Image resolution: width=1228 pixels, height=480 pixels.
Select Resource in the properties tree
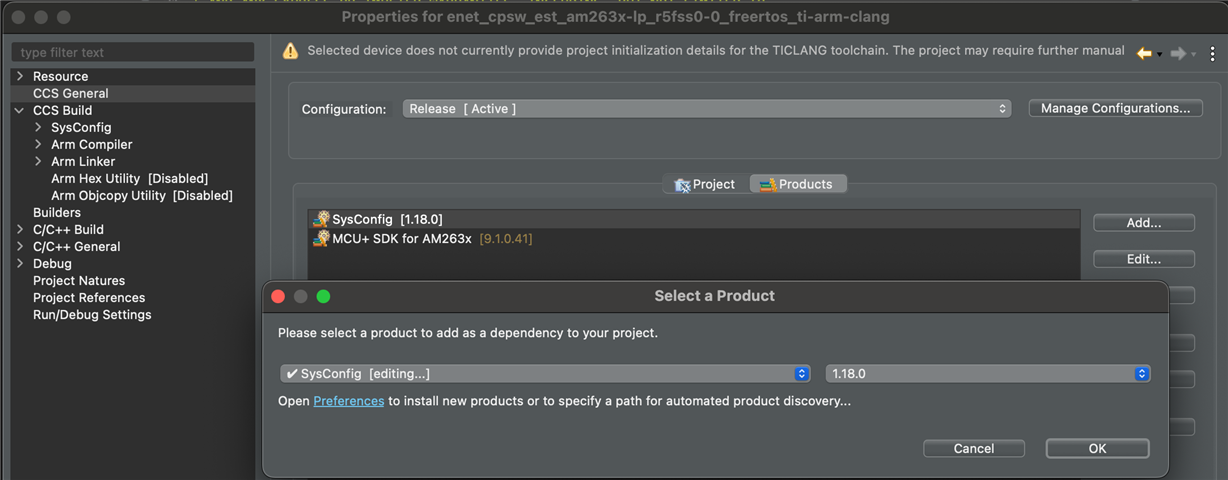click(60, 76)
